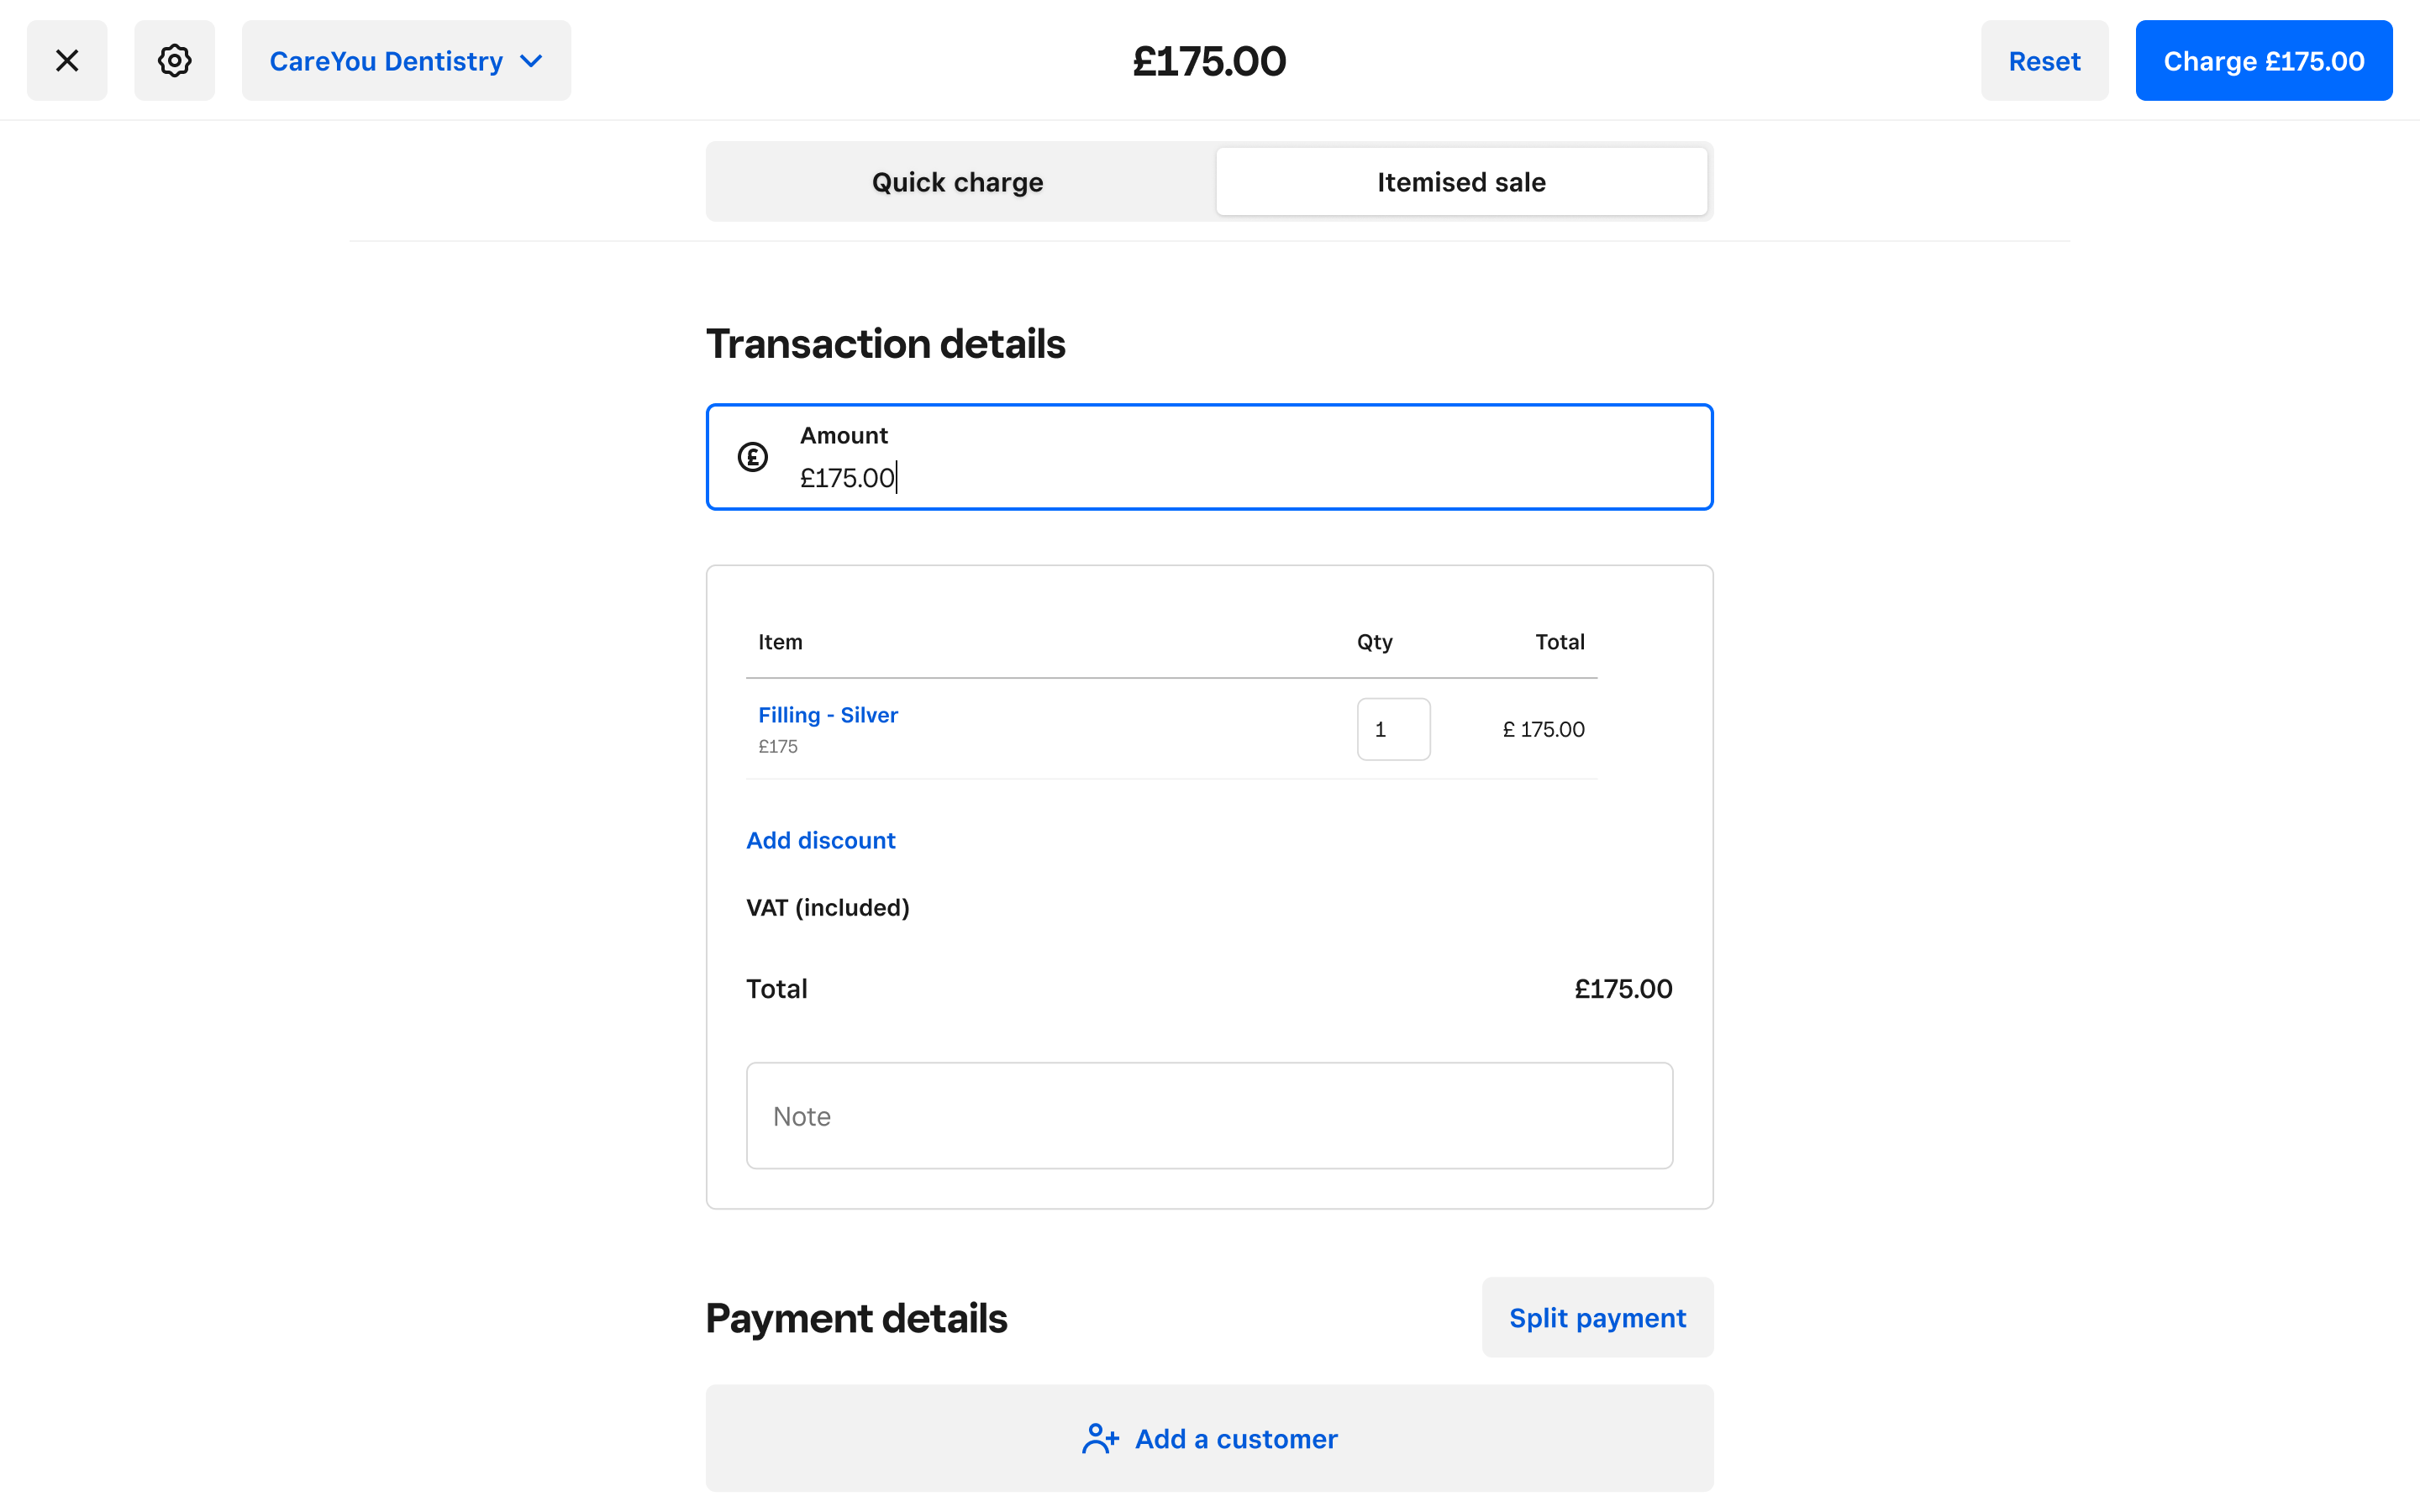
Task: Switch to the Quick charge tab
Action: 956,181
